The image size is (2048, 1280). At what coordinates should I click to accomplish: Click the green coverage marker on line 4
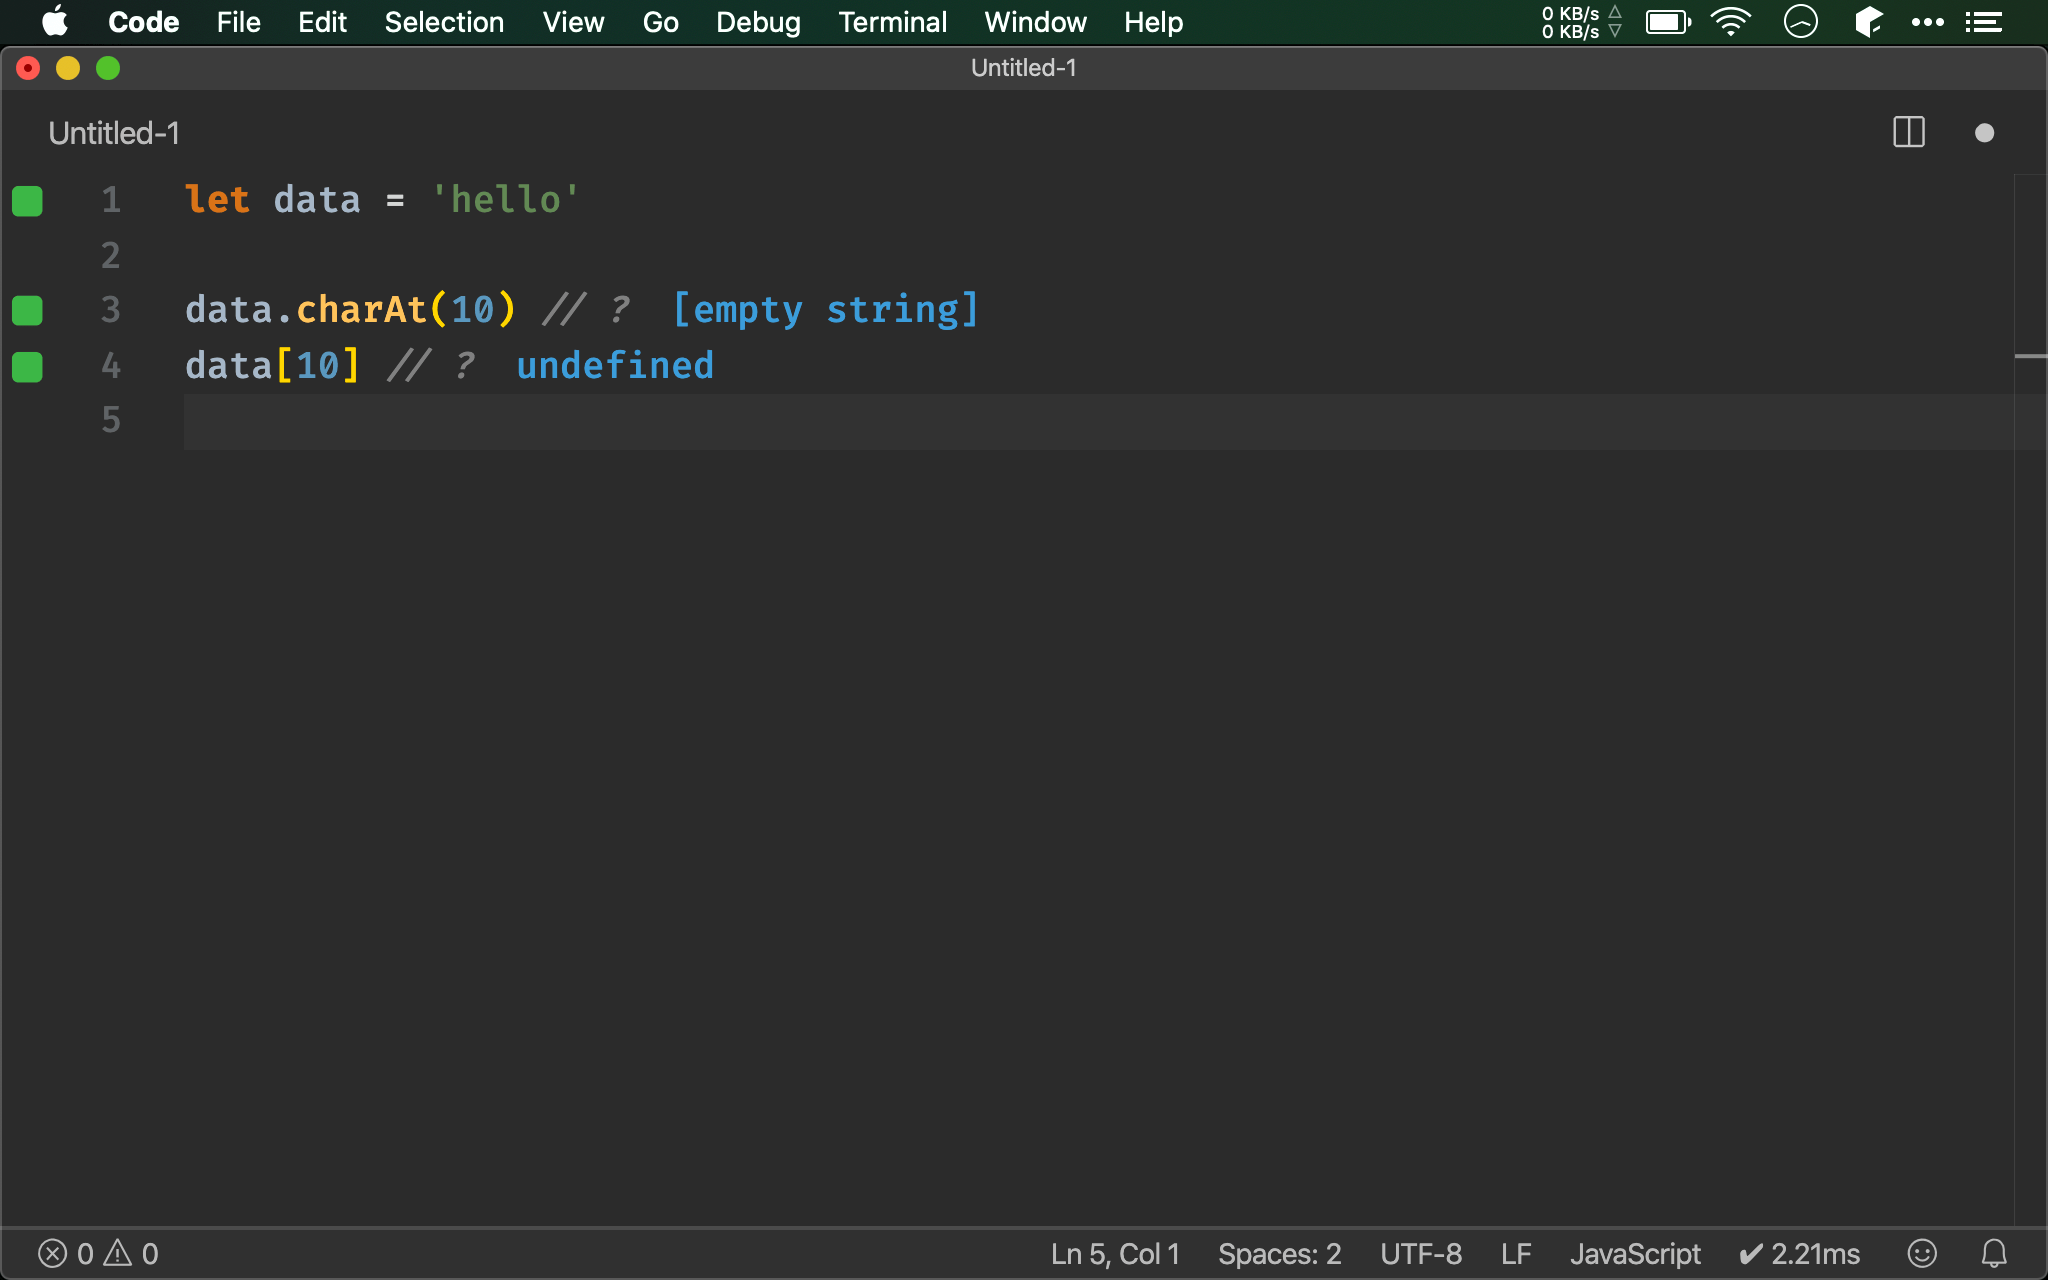tap(27, 367)
